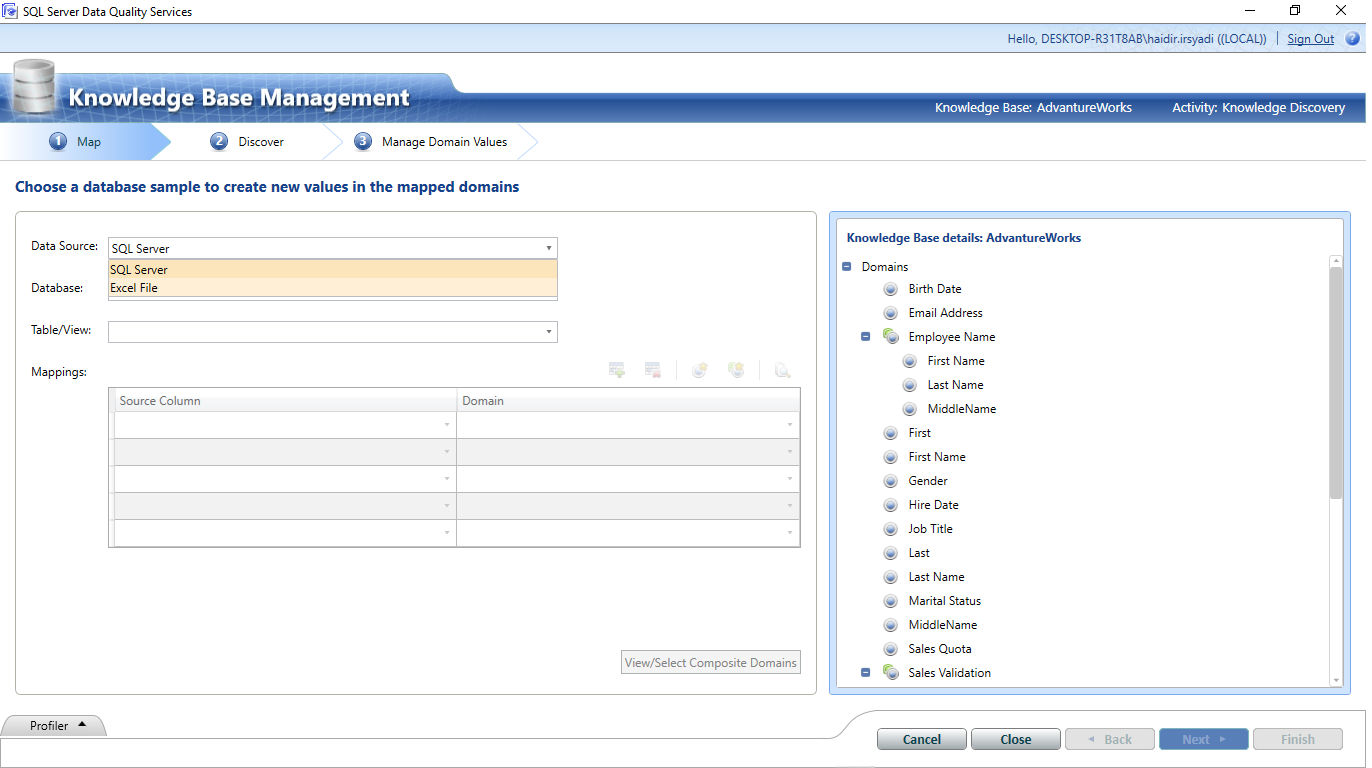The height and width of the screenshot is (768, 1372).
Task: Preview the data source
Action: point(782,370)
